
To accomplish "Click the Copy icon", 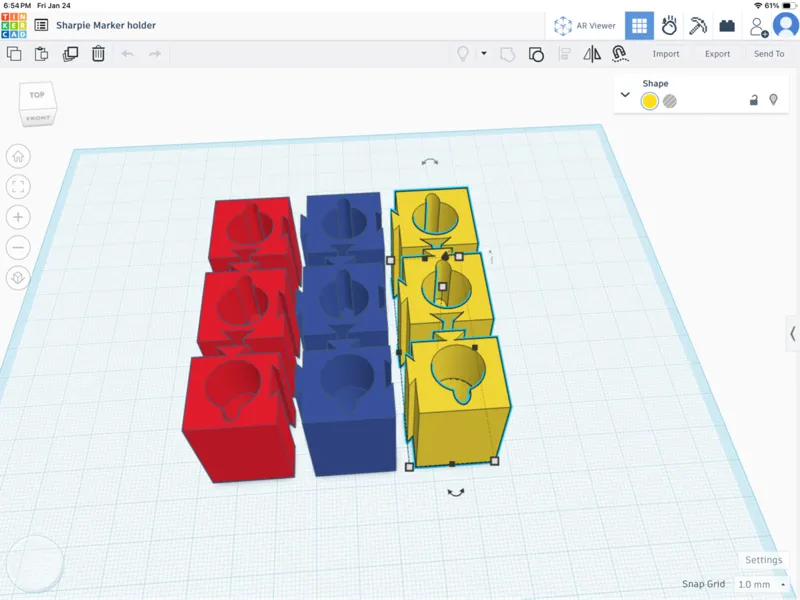I will click(14, 54).
